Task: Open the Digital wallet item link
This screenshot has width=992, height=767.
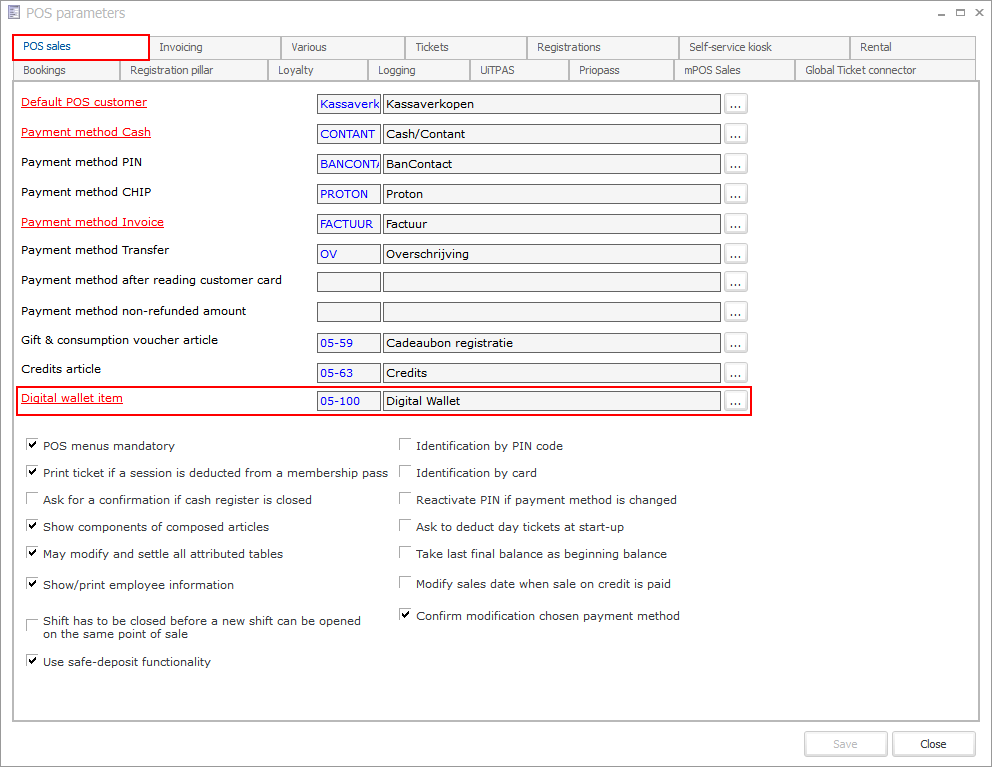Action: coord(72,398)
